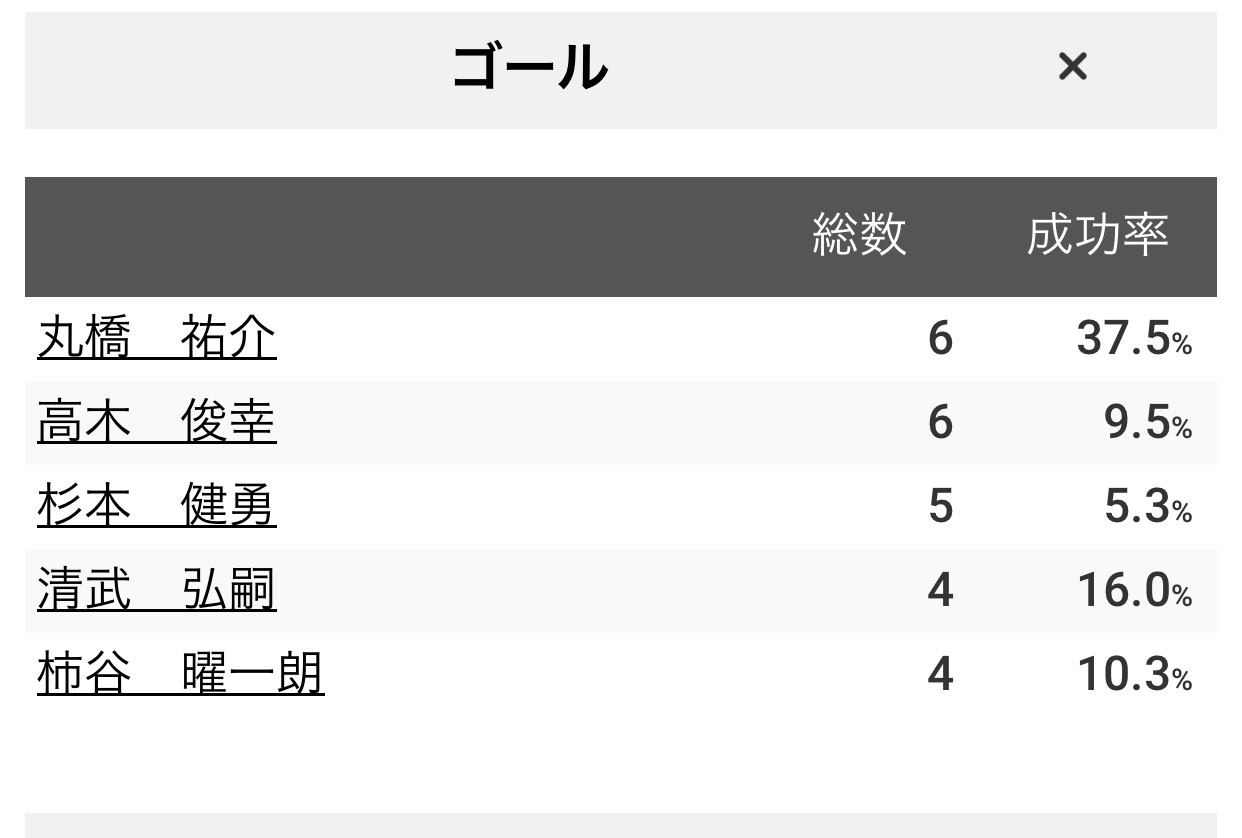
Task: Click total goals 4 for 清武 弘嗣
Action: click(940, 592)
